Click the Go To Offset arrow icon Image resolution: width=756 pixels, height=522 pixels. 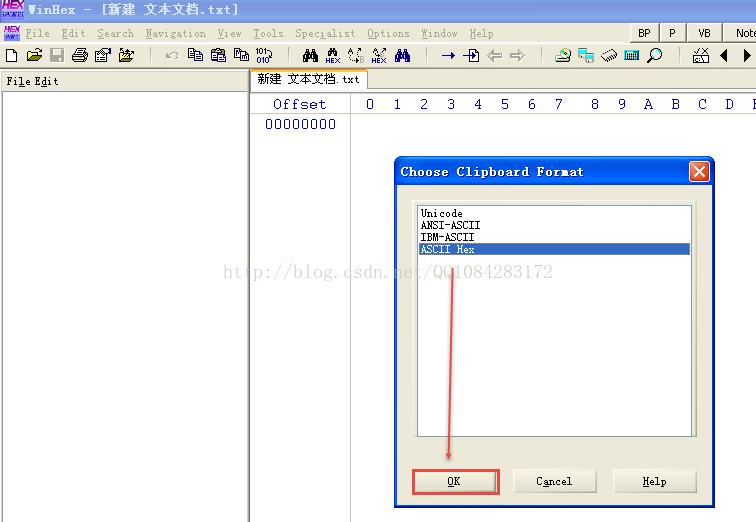[x=448, y=56]
